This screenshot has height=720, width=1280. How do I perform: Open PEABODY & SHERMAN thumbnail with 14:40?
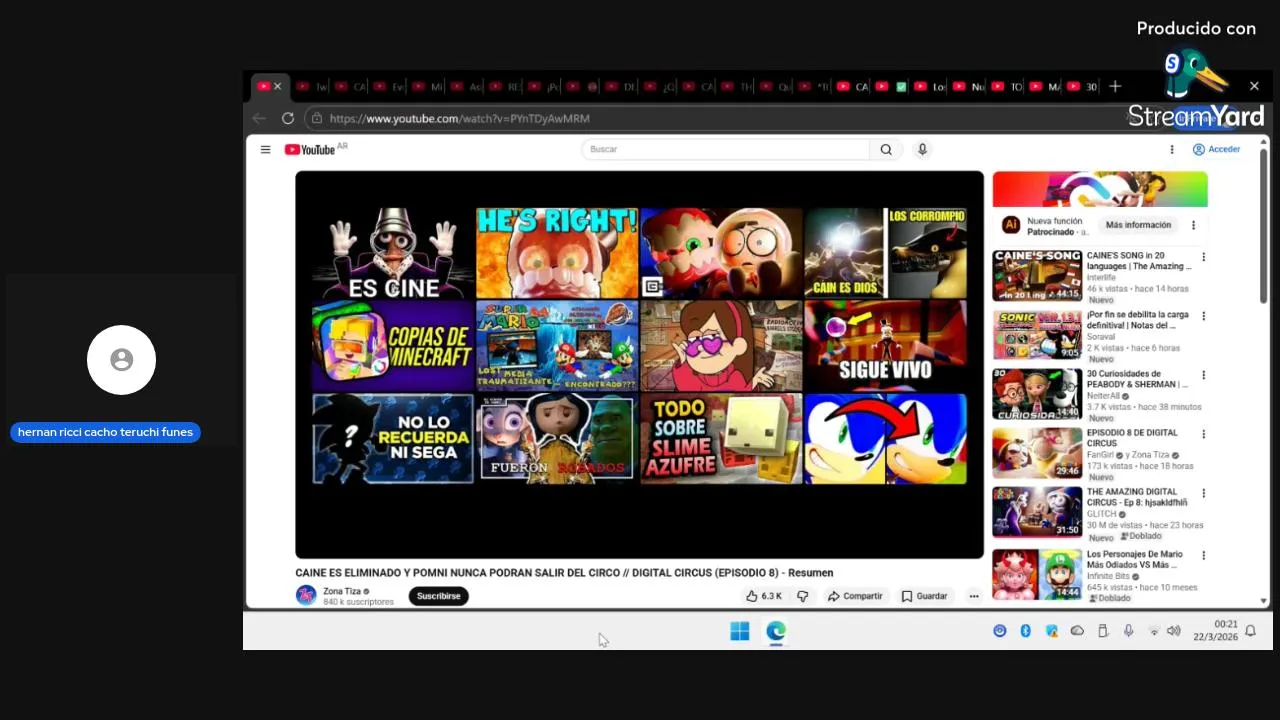(x=1037, y=394)
